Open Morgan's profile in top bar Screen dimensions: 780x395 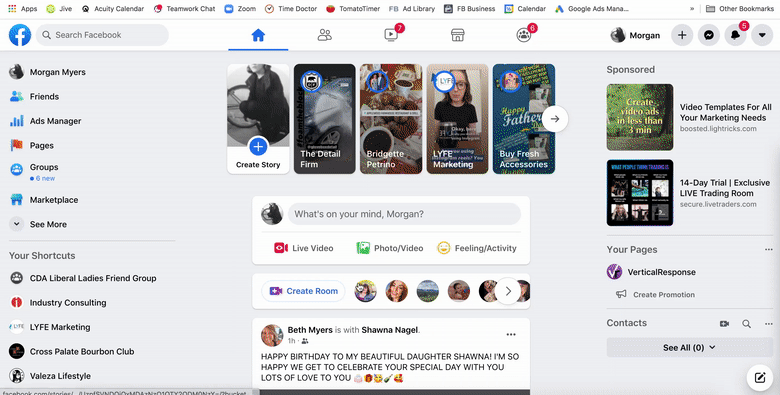coord(635,35)
